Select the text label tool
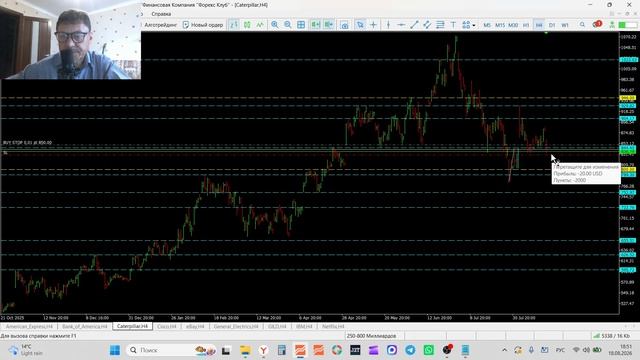 [x=453, y=25]
